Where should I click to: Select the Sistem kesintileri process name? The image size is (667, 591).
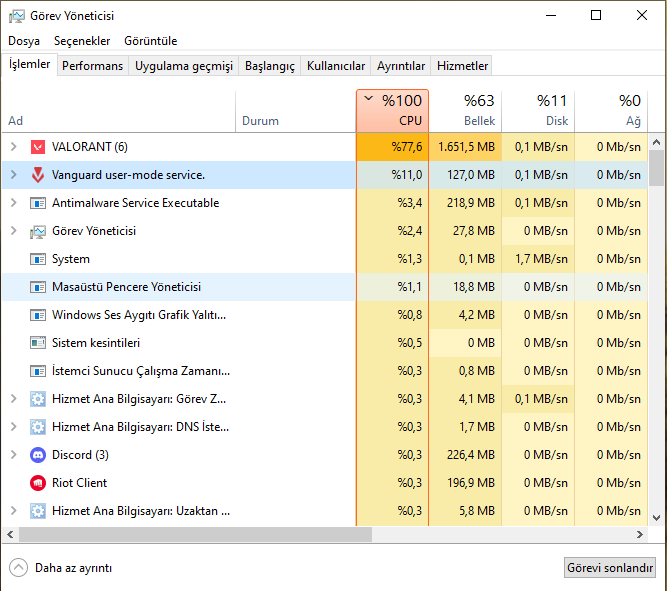(x=96, y=343)
